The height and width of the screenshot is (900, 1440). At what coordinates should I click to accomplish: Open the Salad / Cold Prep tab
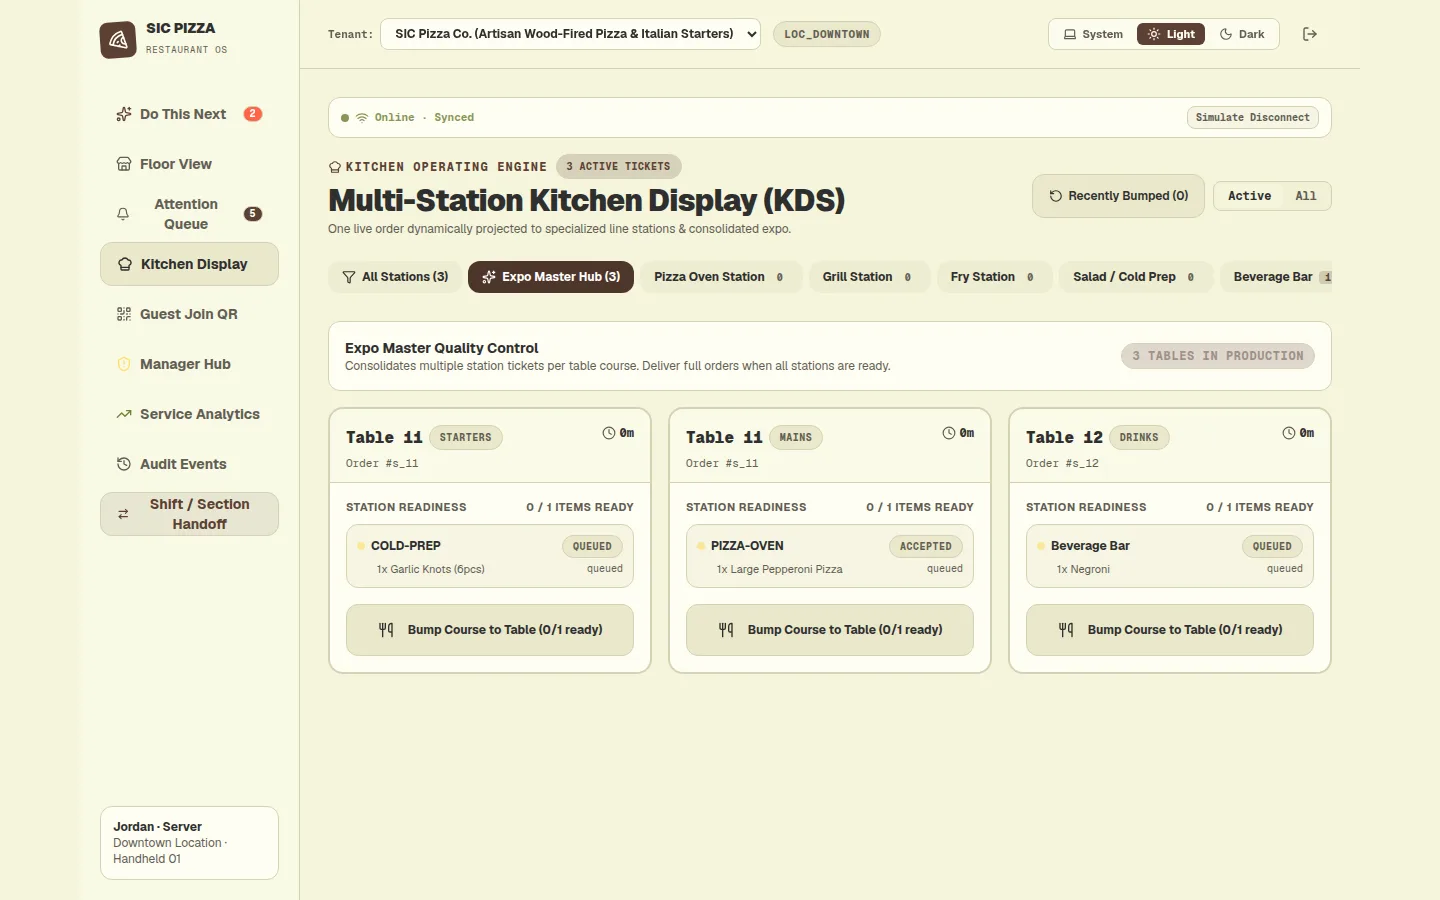coord(1136,277)
